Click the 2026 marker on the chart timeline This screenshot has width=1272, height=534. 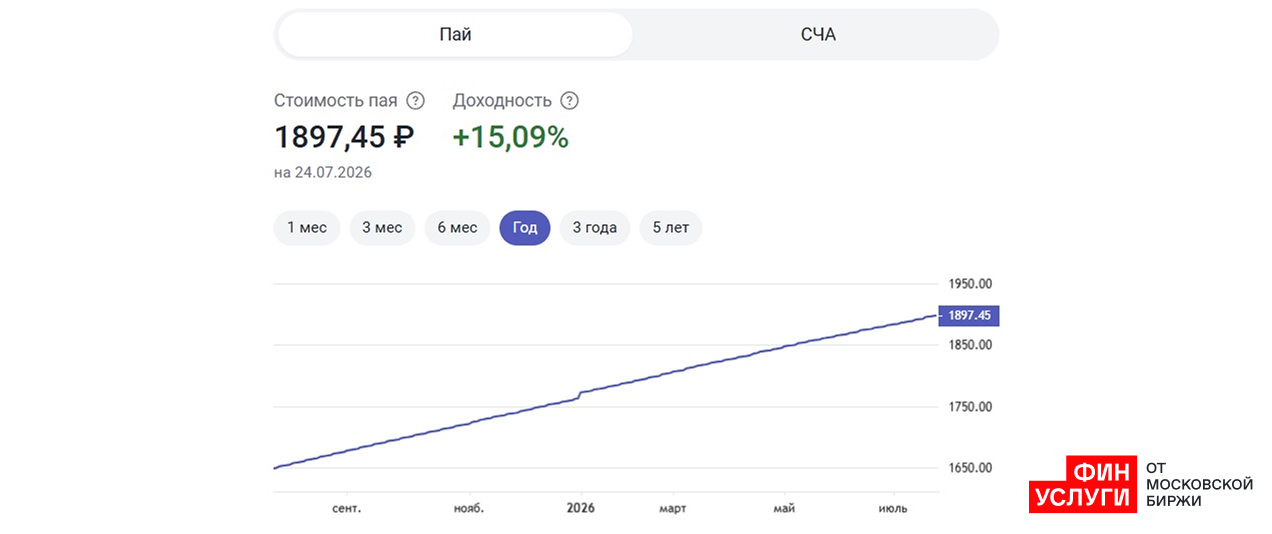(x=580, y=508)
